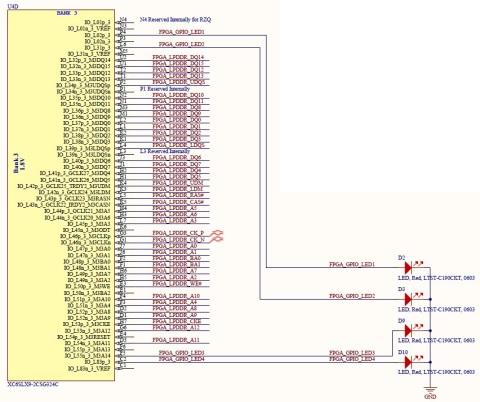
Task: Click the GND ground symbol
Action: tap(430, 389)
